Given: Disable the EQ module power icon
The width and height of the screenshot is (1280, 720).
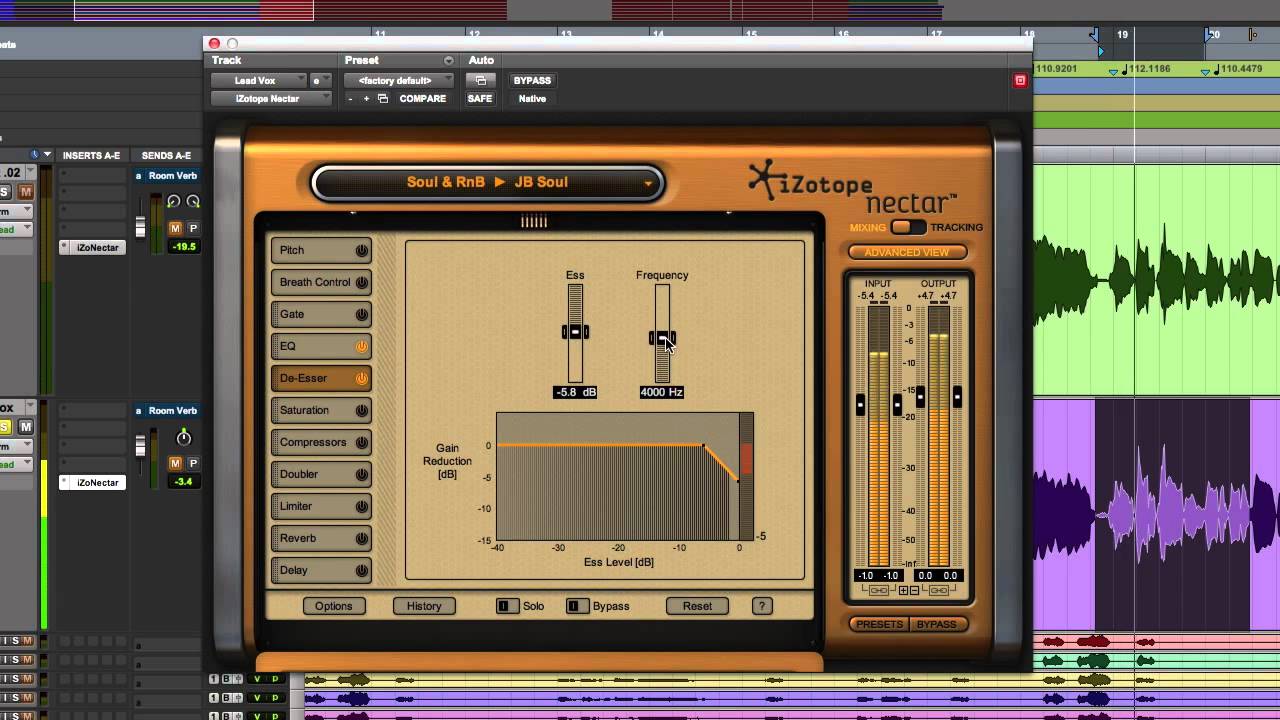Looking at the screenshot, I should tap(362, 346).
